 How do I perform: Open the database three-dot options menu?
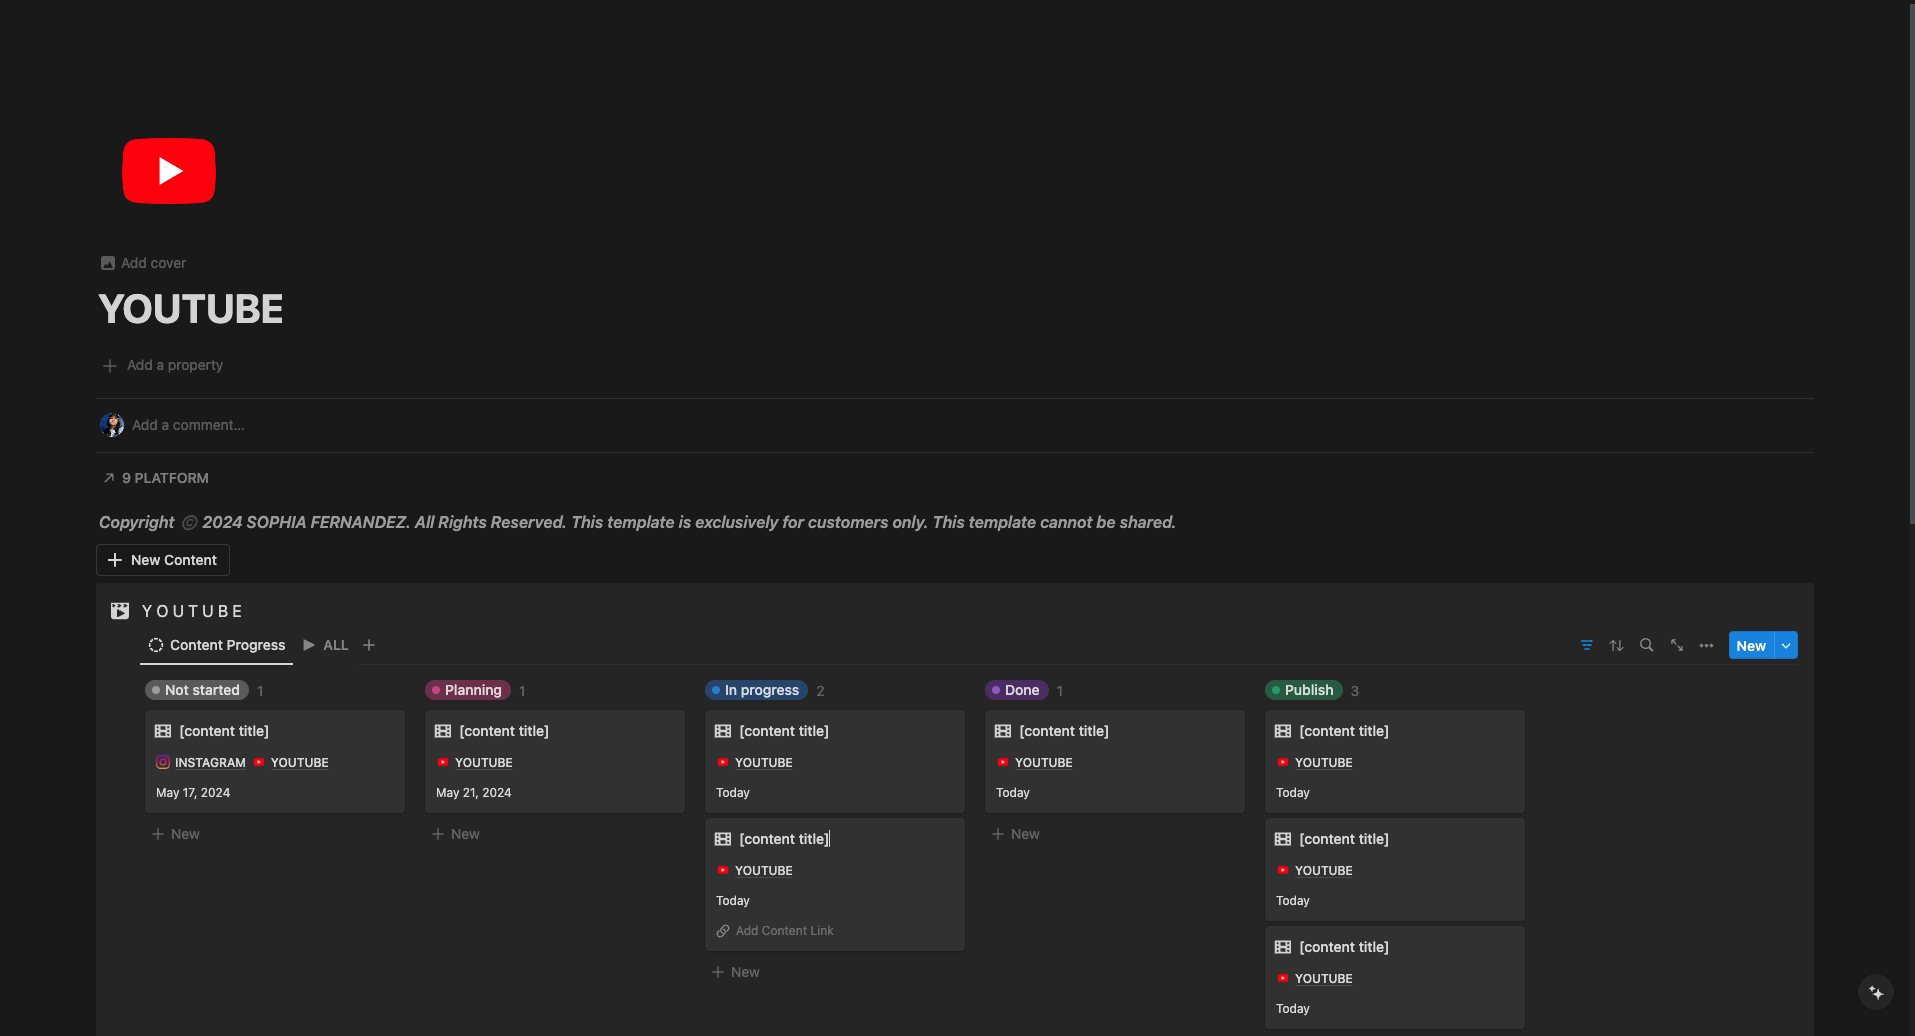click(1707, 645)
